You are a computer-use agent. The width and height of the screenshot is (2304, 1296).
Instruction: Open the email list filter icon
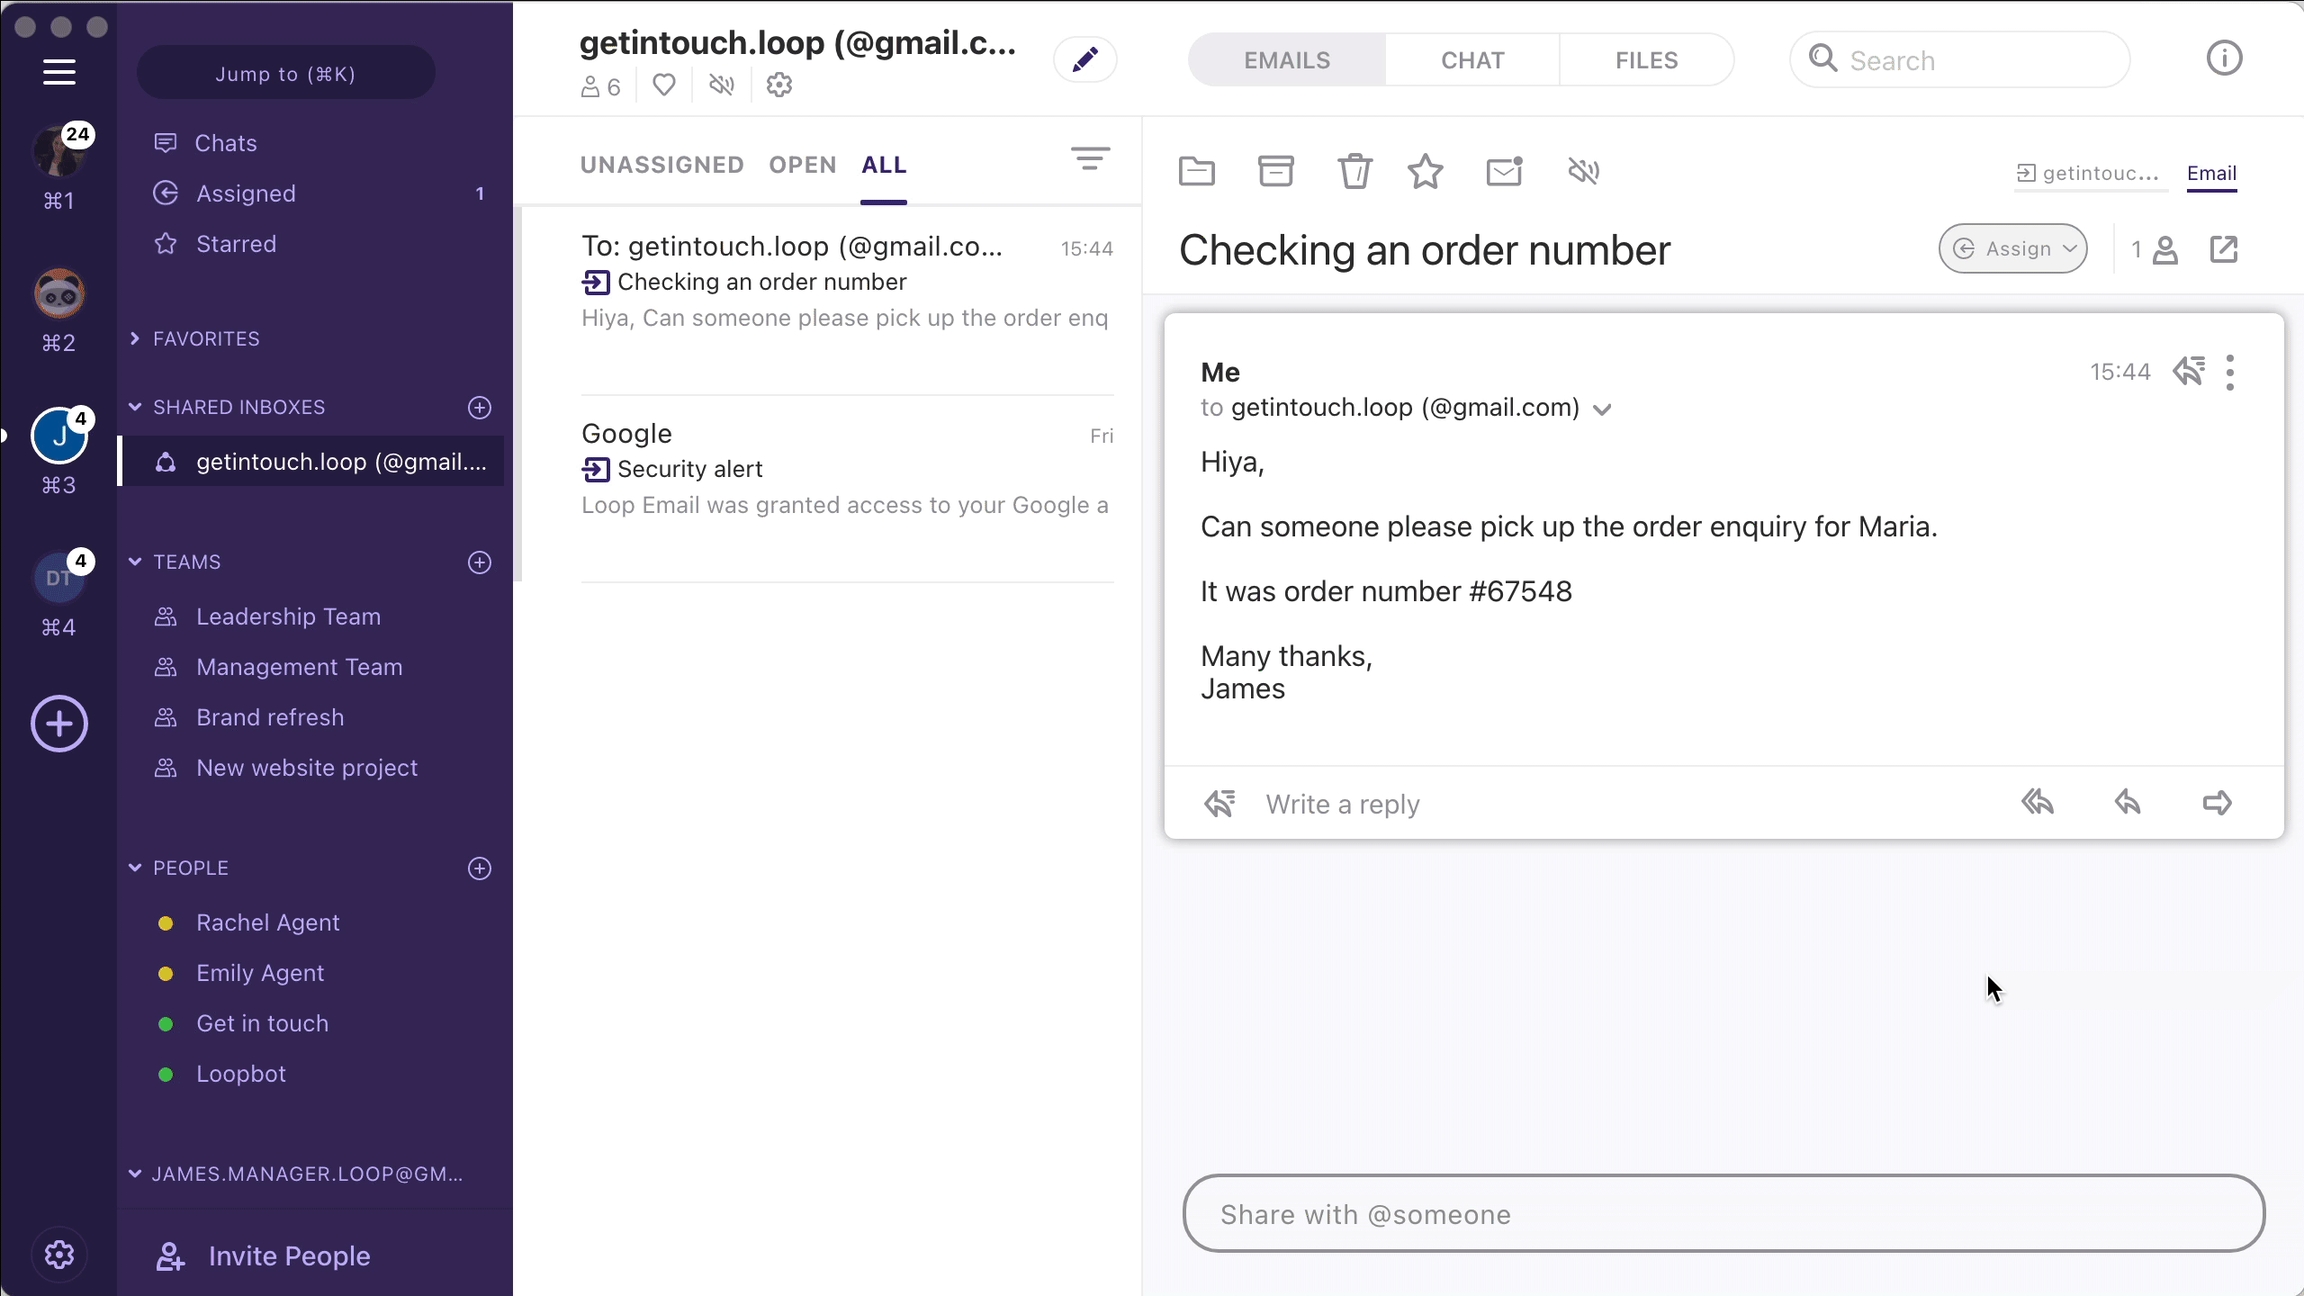1090,158
